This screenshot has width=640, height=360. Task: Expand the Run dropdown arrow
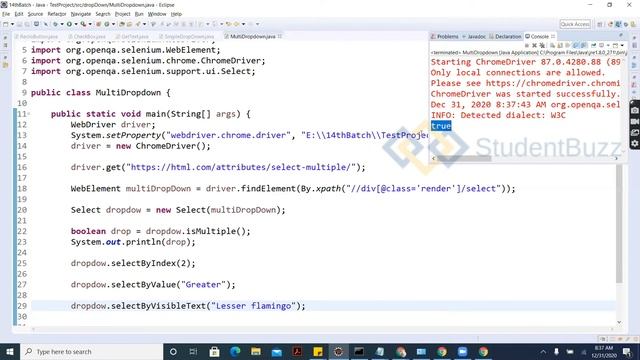(x=76, y=24)
